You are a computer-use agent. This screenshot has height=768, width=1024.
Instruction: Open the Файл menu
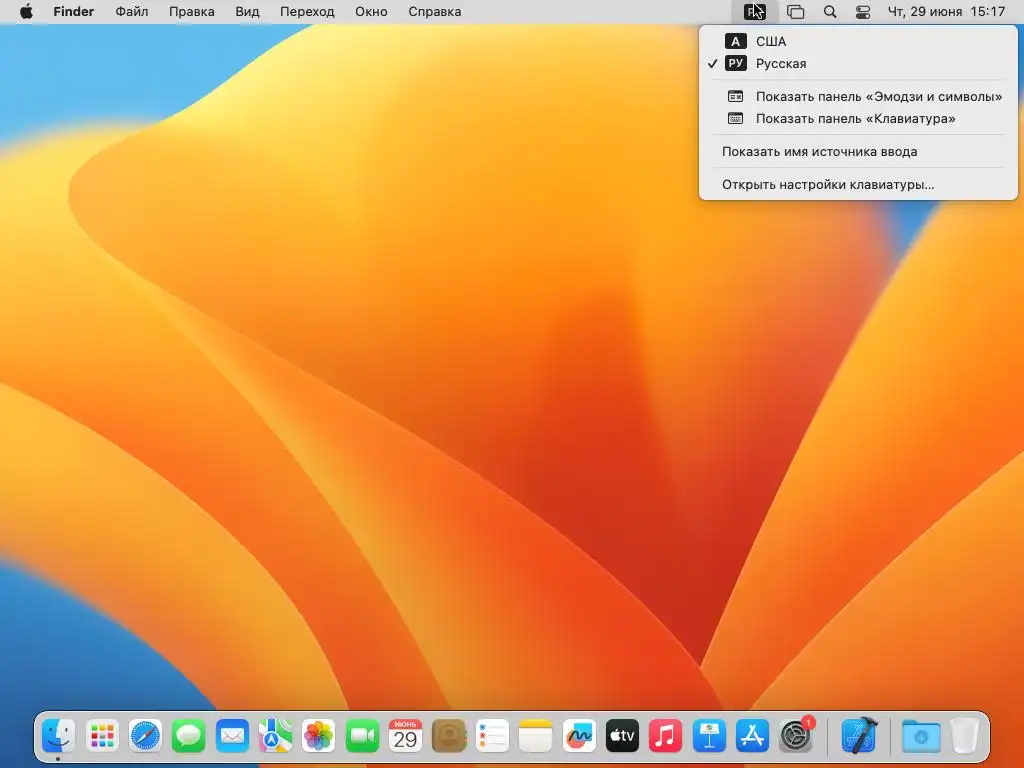tap(131, 12)
